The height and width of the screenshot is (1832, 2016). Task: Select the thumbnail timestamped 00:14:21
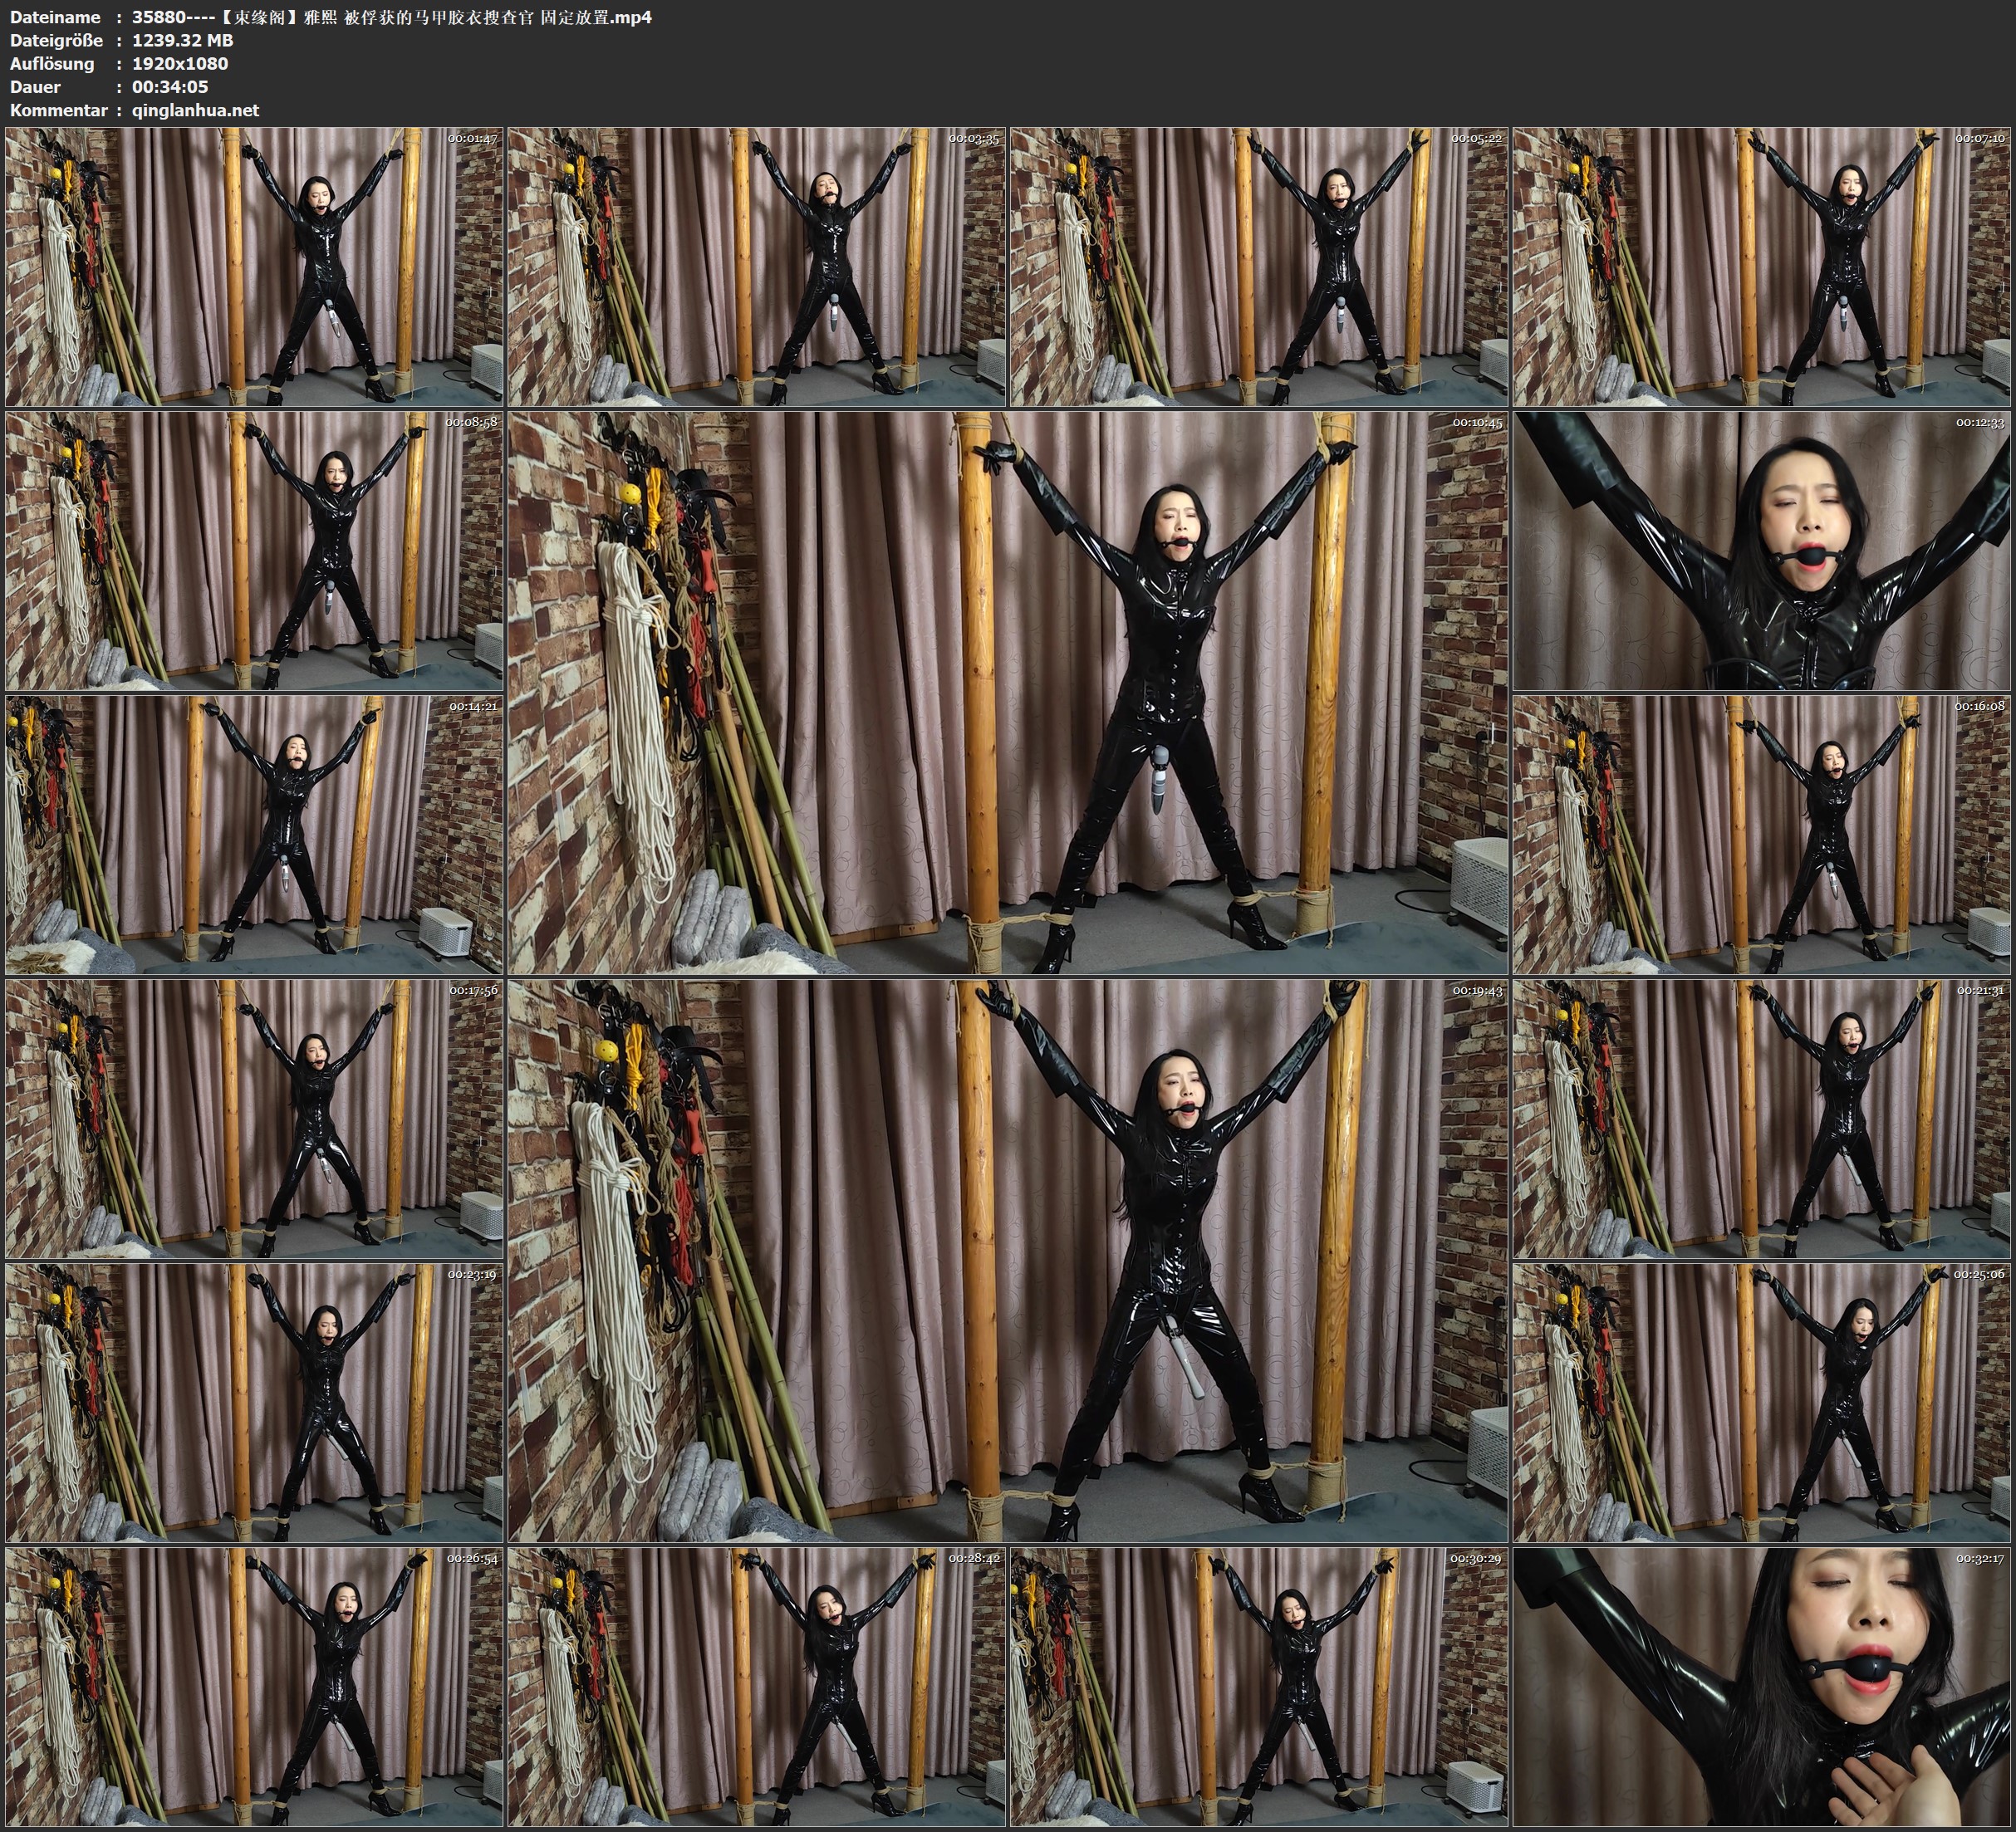tap(254, 834)
